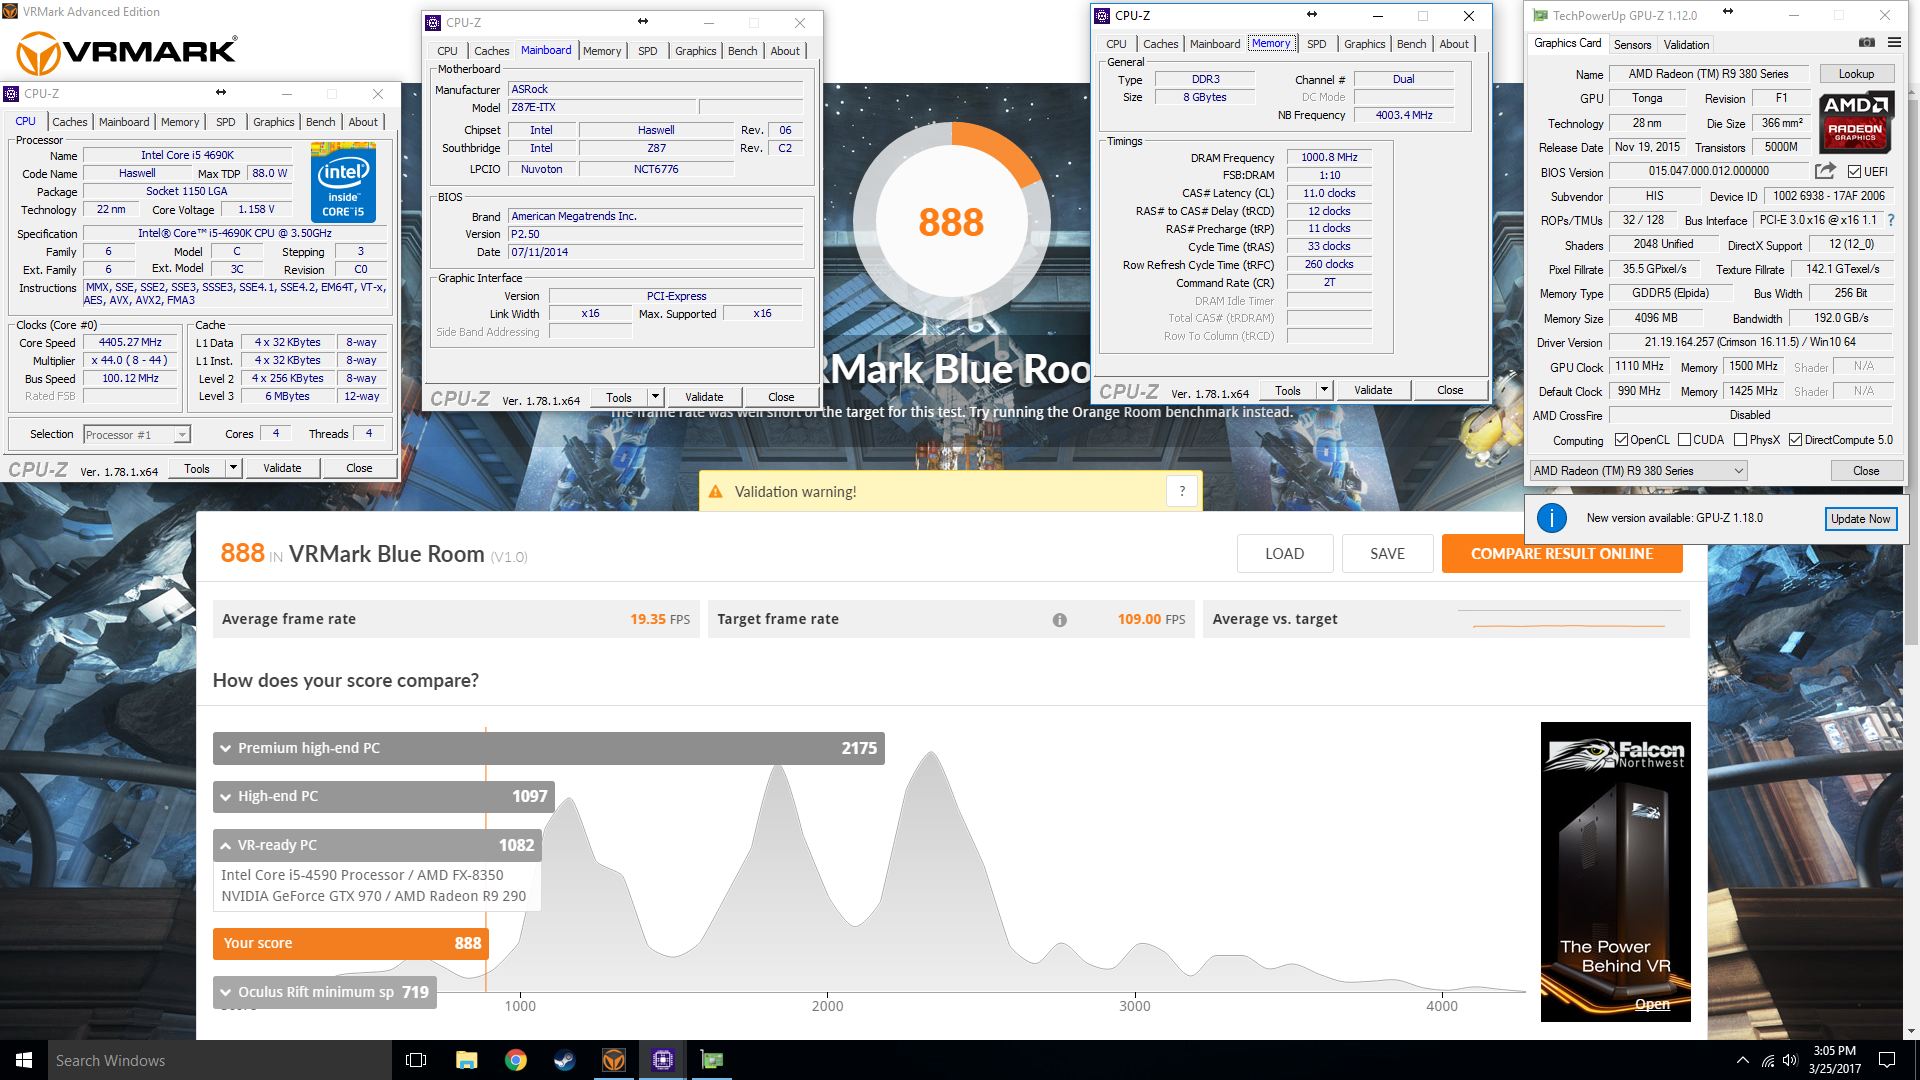
Task: Click the GPU-Z Lookup button
Action: click(x=1856, y=74)
